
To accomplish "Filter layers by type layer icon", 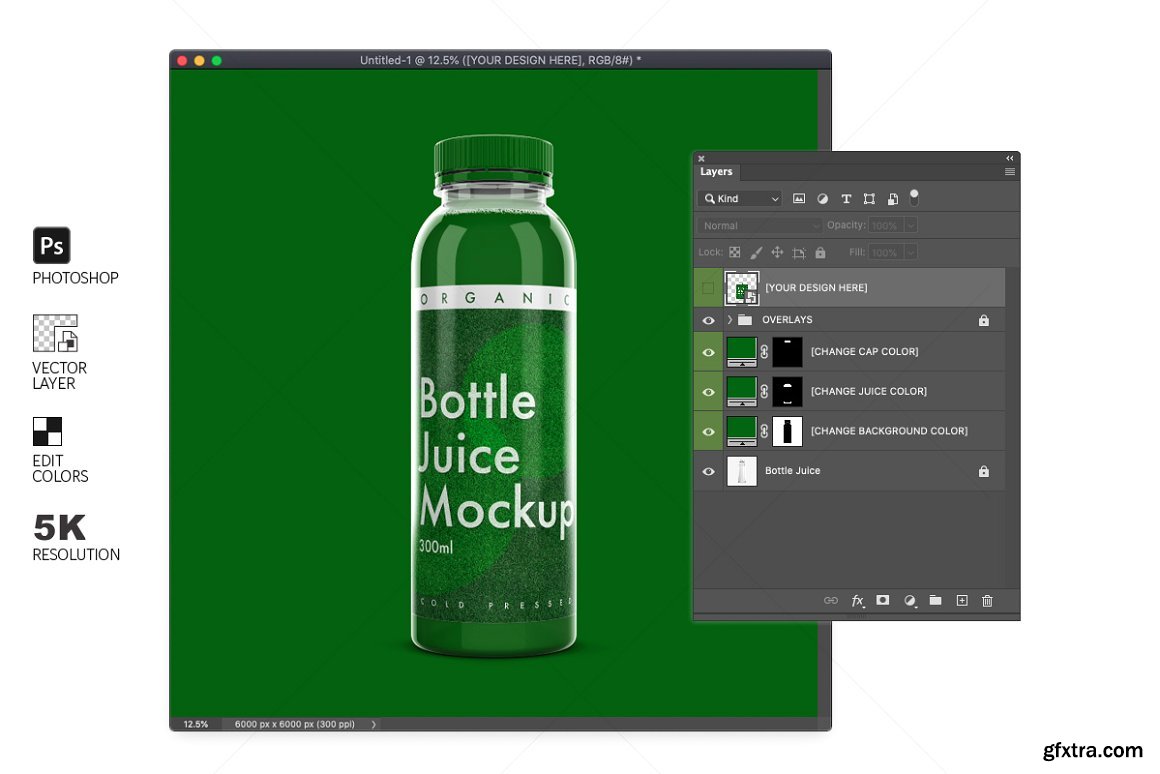I will click(x=846, y=199).
